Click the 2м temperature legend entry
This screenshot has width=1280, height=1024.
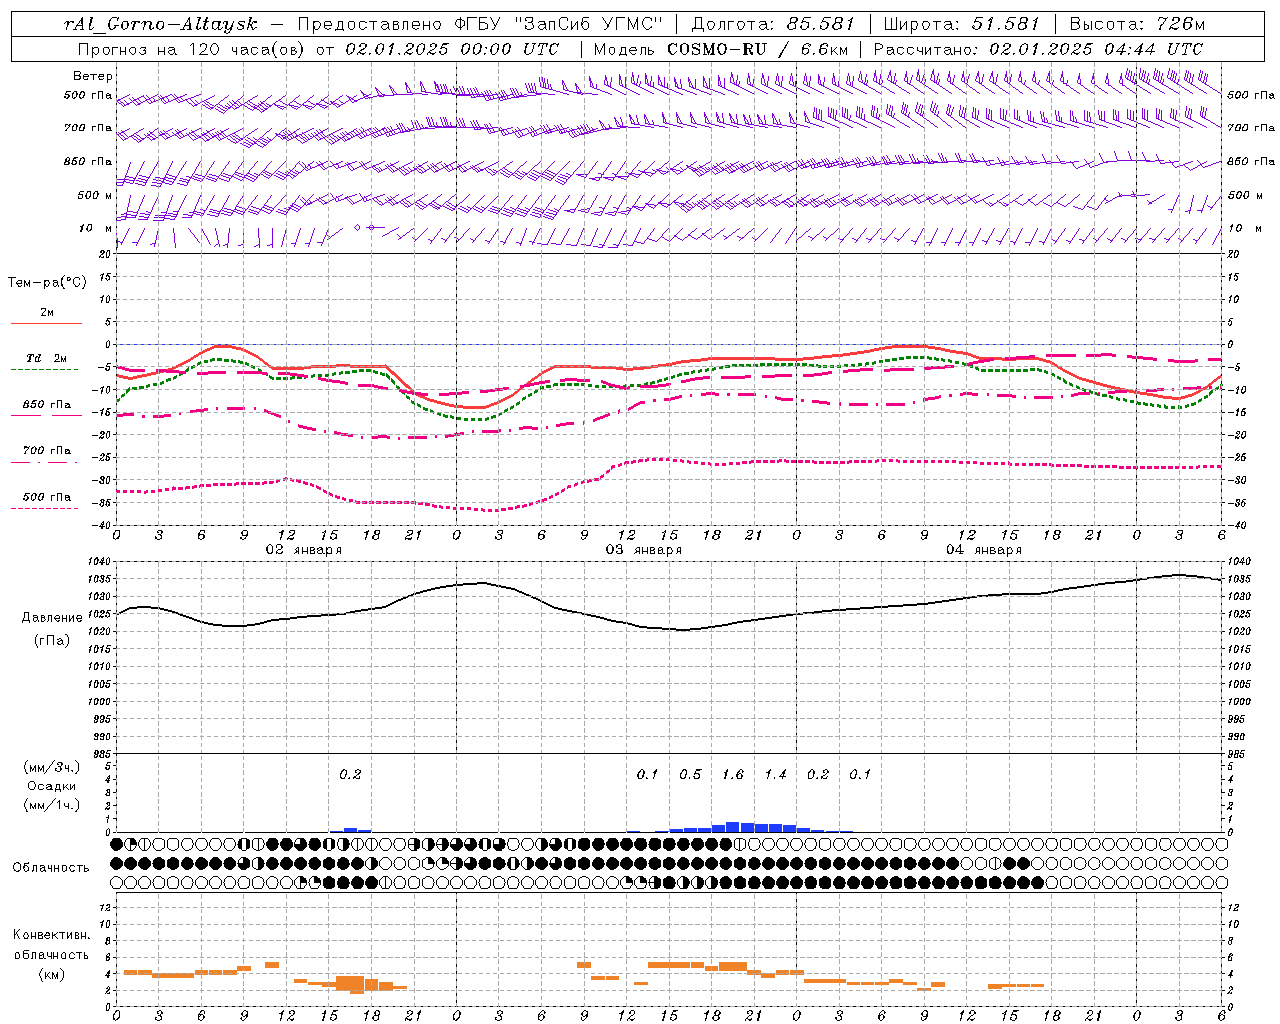coord(47,312)
